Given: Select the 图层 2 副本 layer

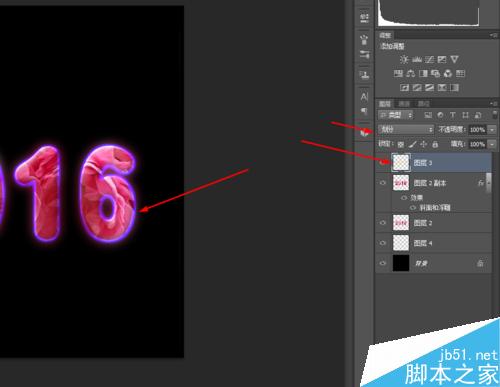Looking at the screenshot, I should [x=432, y=183].
